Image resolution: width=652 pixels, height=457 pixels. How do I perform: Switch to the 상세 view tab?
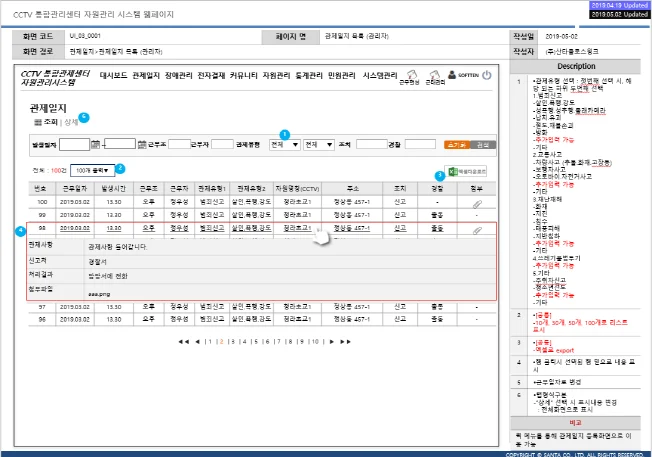70,121
